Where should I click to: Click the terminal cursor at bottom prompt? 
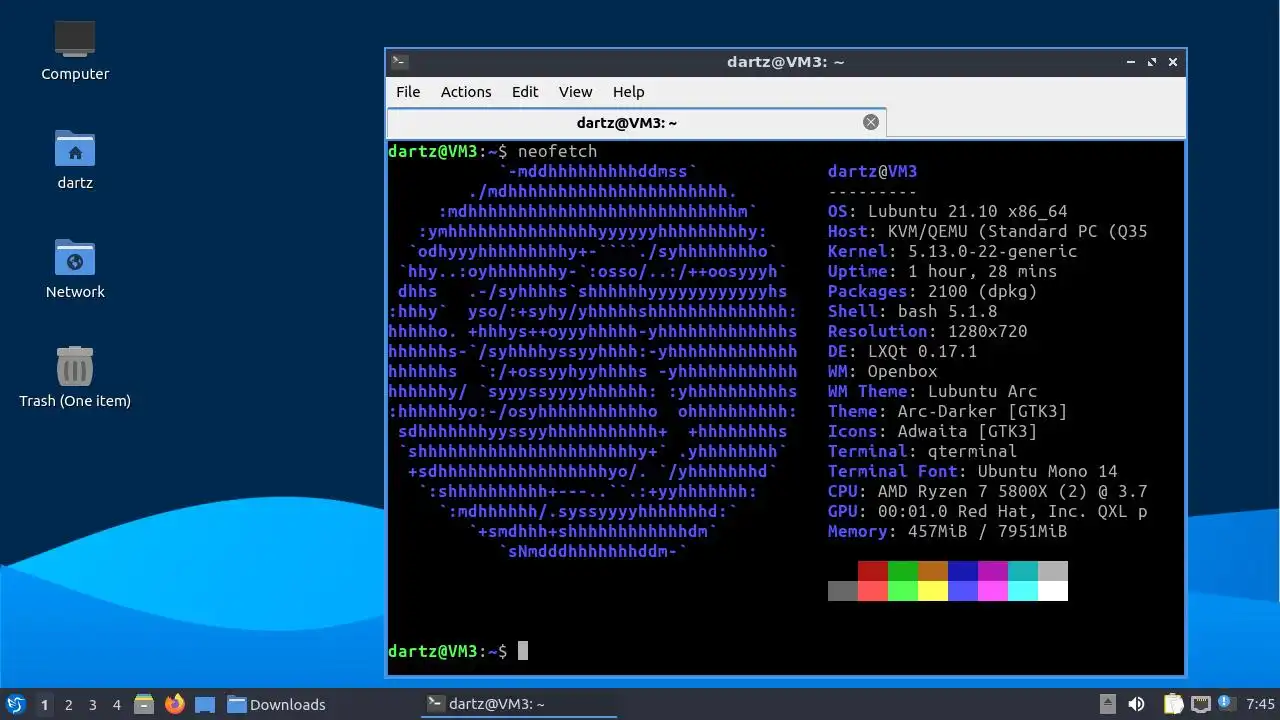[522, 651]
